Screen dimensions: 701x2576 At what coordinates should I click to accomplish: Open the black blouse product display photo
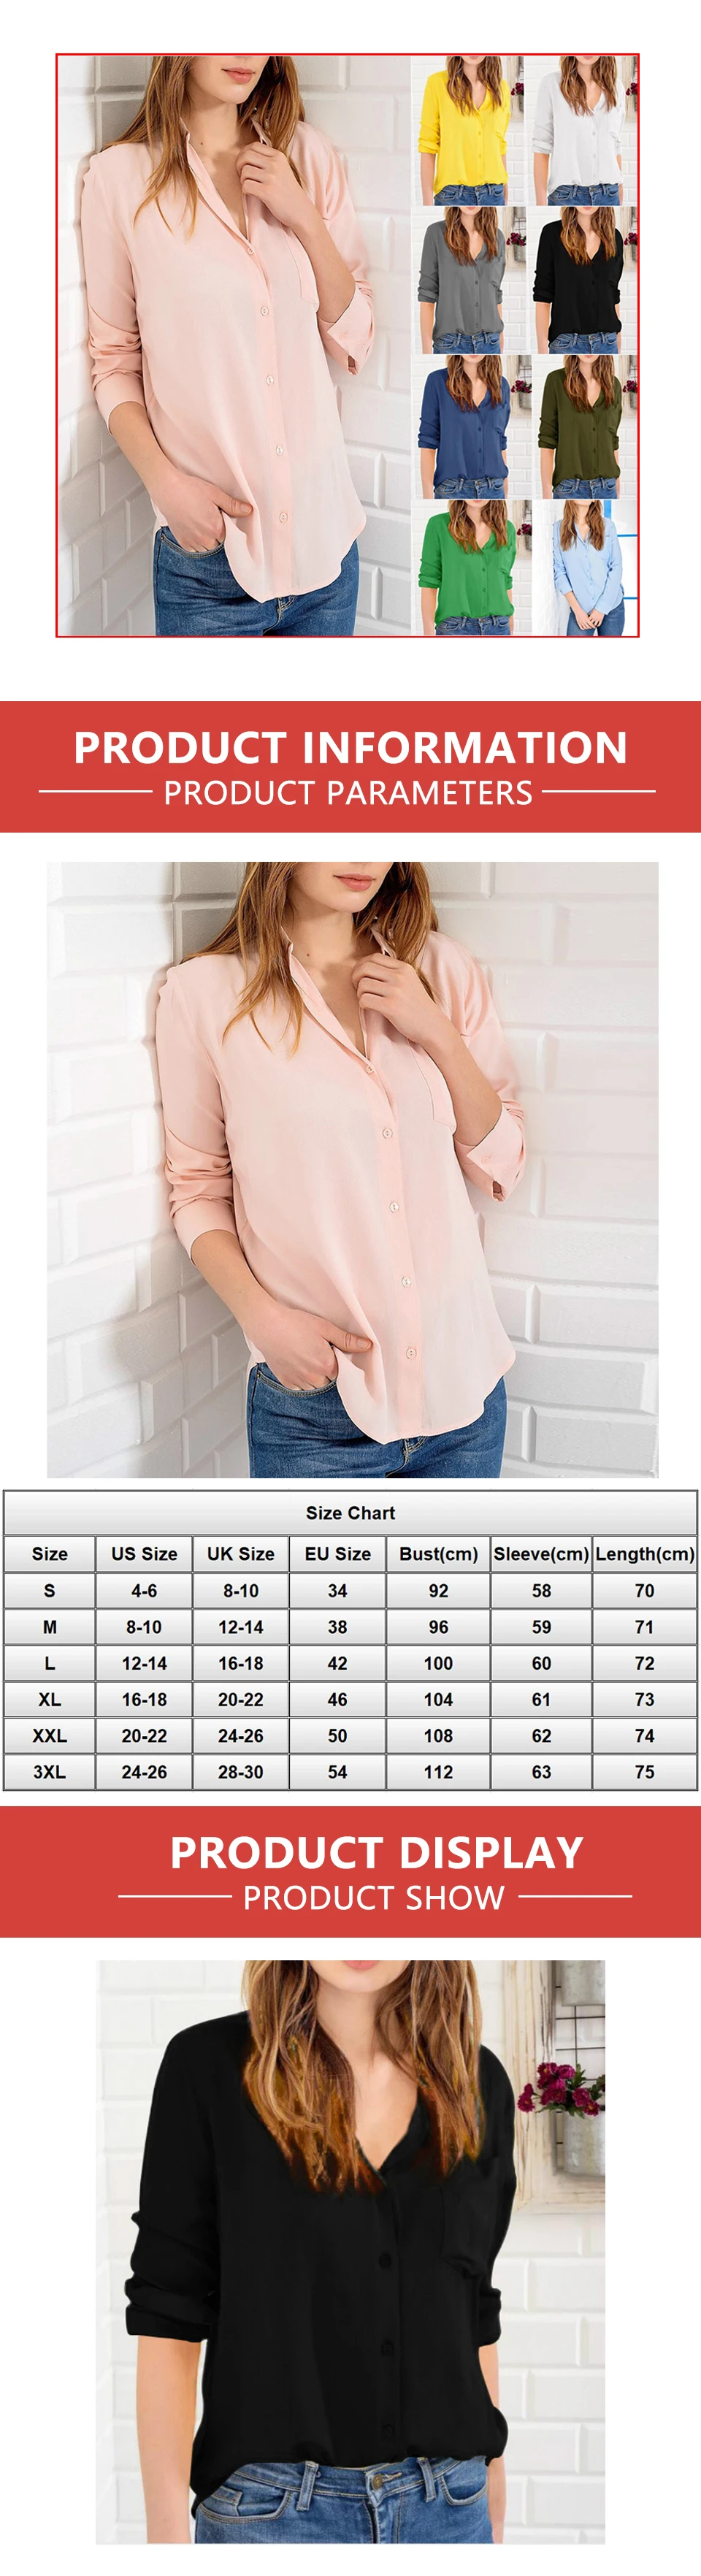coord(350,2251)
